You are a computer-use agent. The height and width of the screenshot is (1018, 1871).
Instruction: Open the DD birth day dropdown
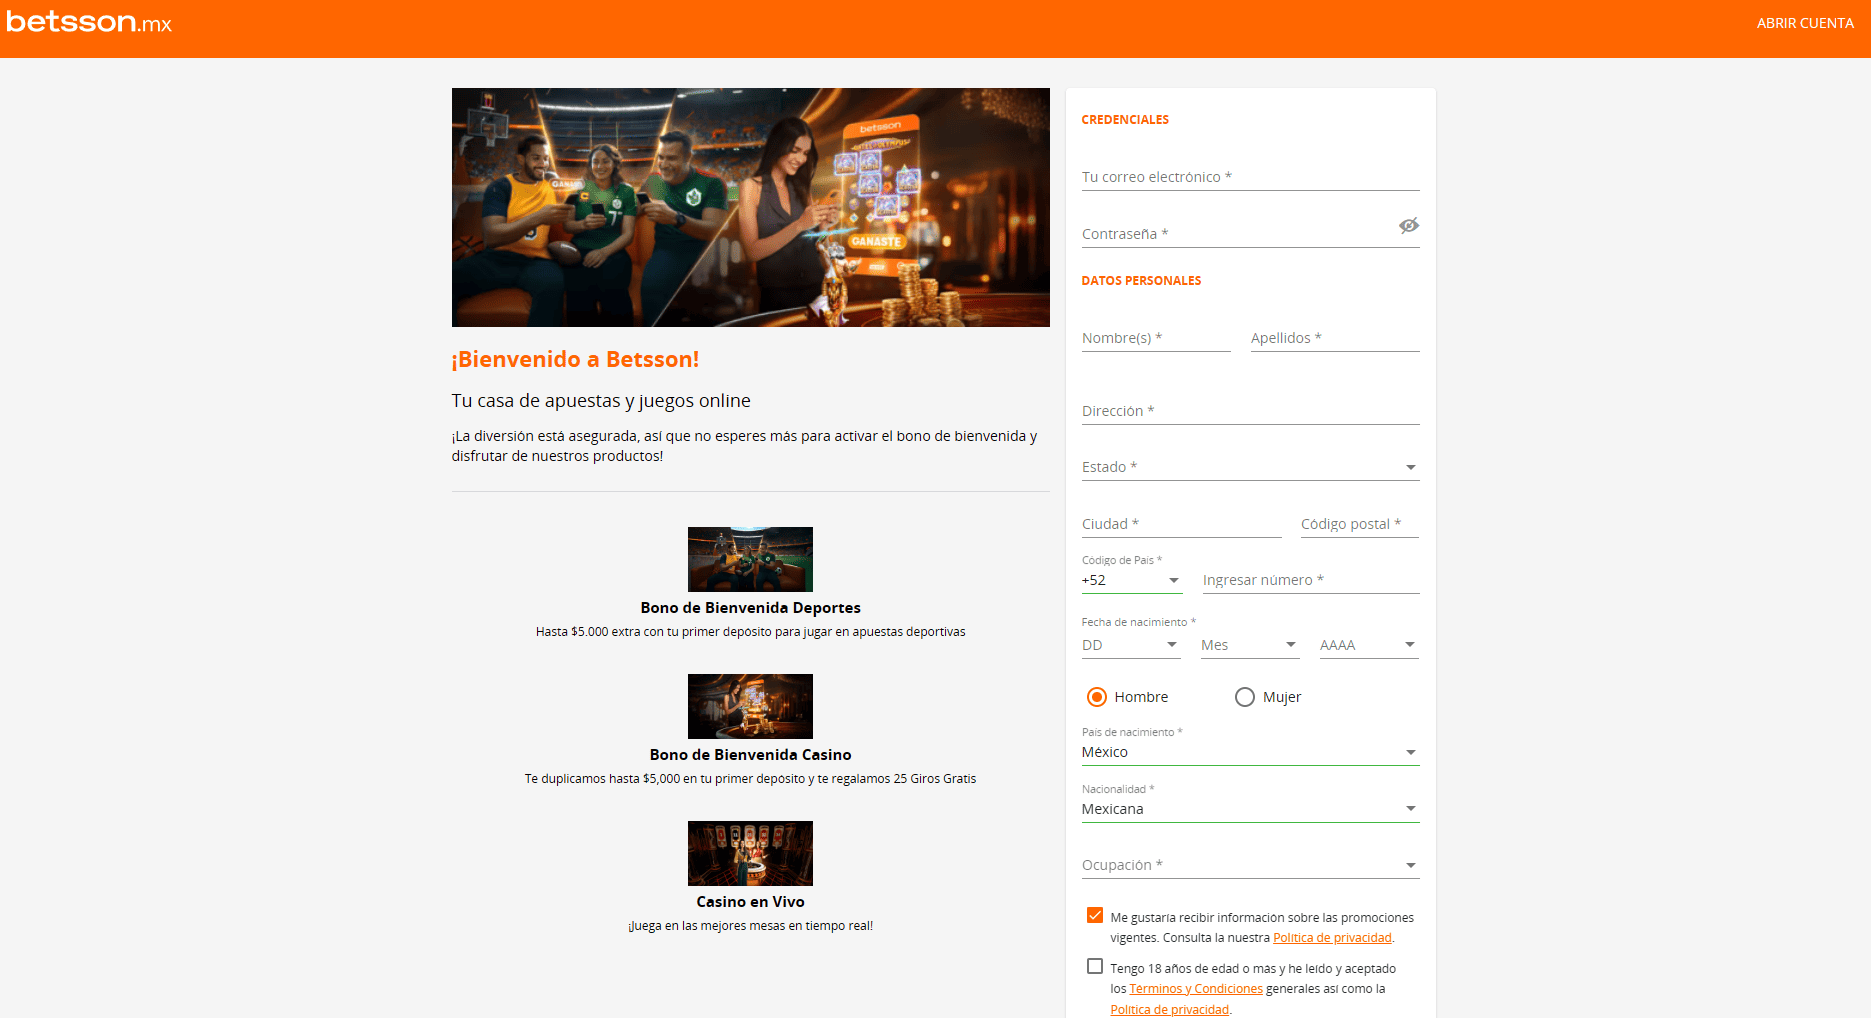click(x=1131, y=645)
